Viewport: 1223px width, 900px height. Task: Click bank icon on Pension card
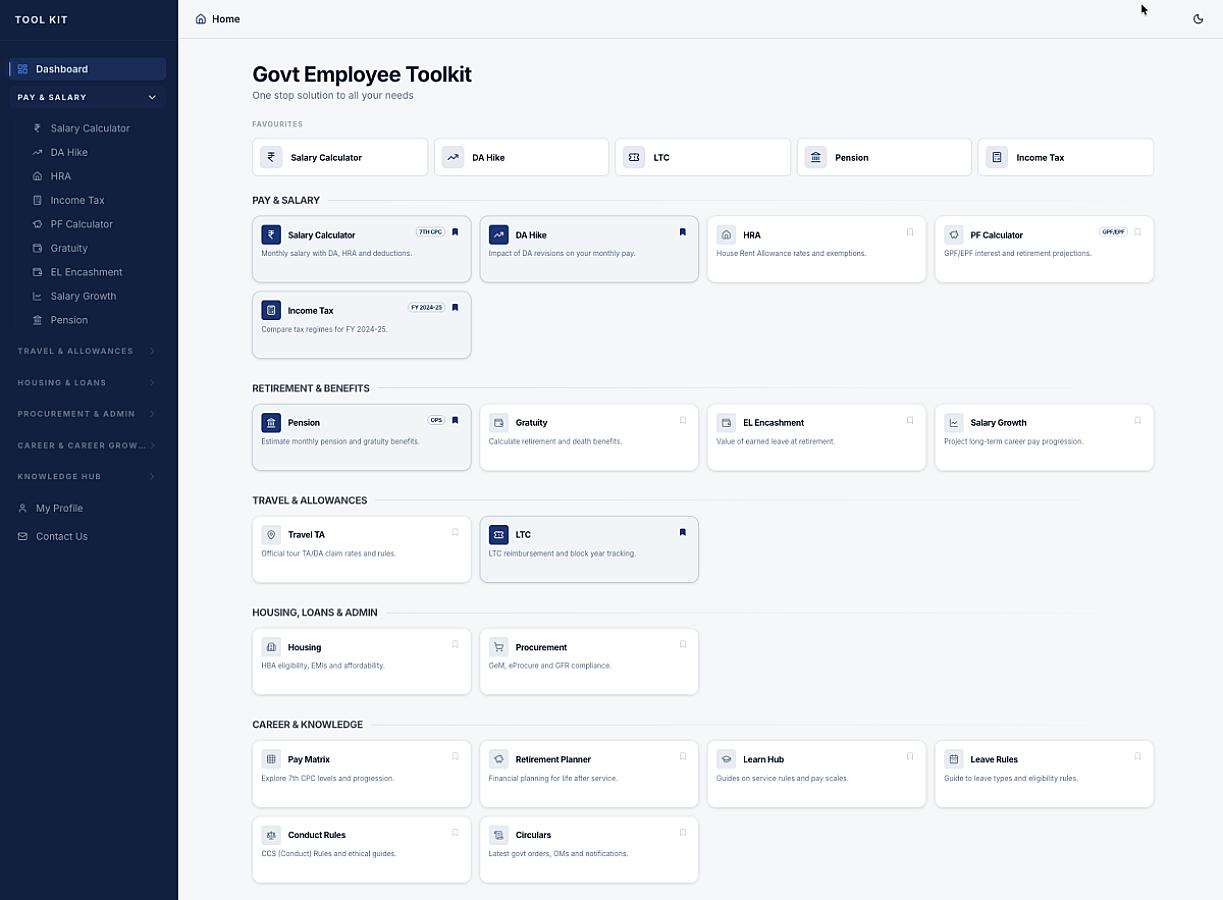pyautogui.click(x=271, y=423)
